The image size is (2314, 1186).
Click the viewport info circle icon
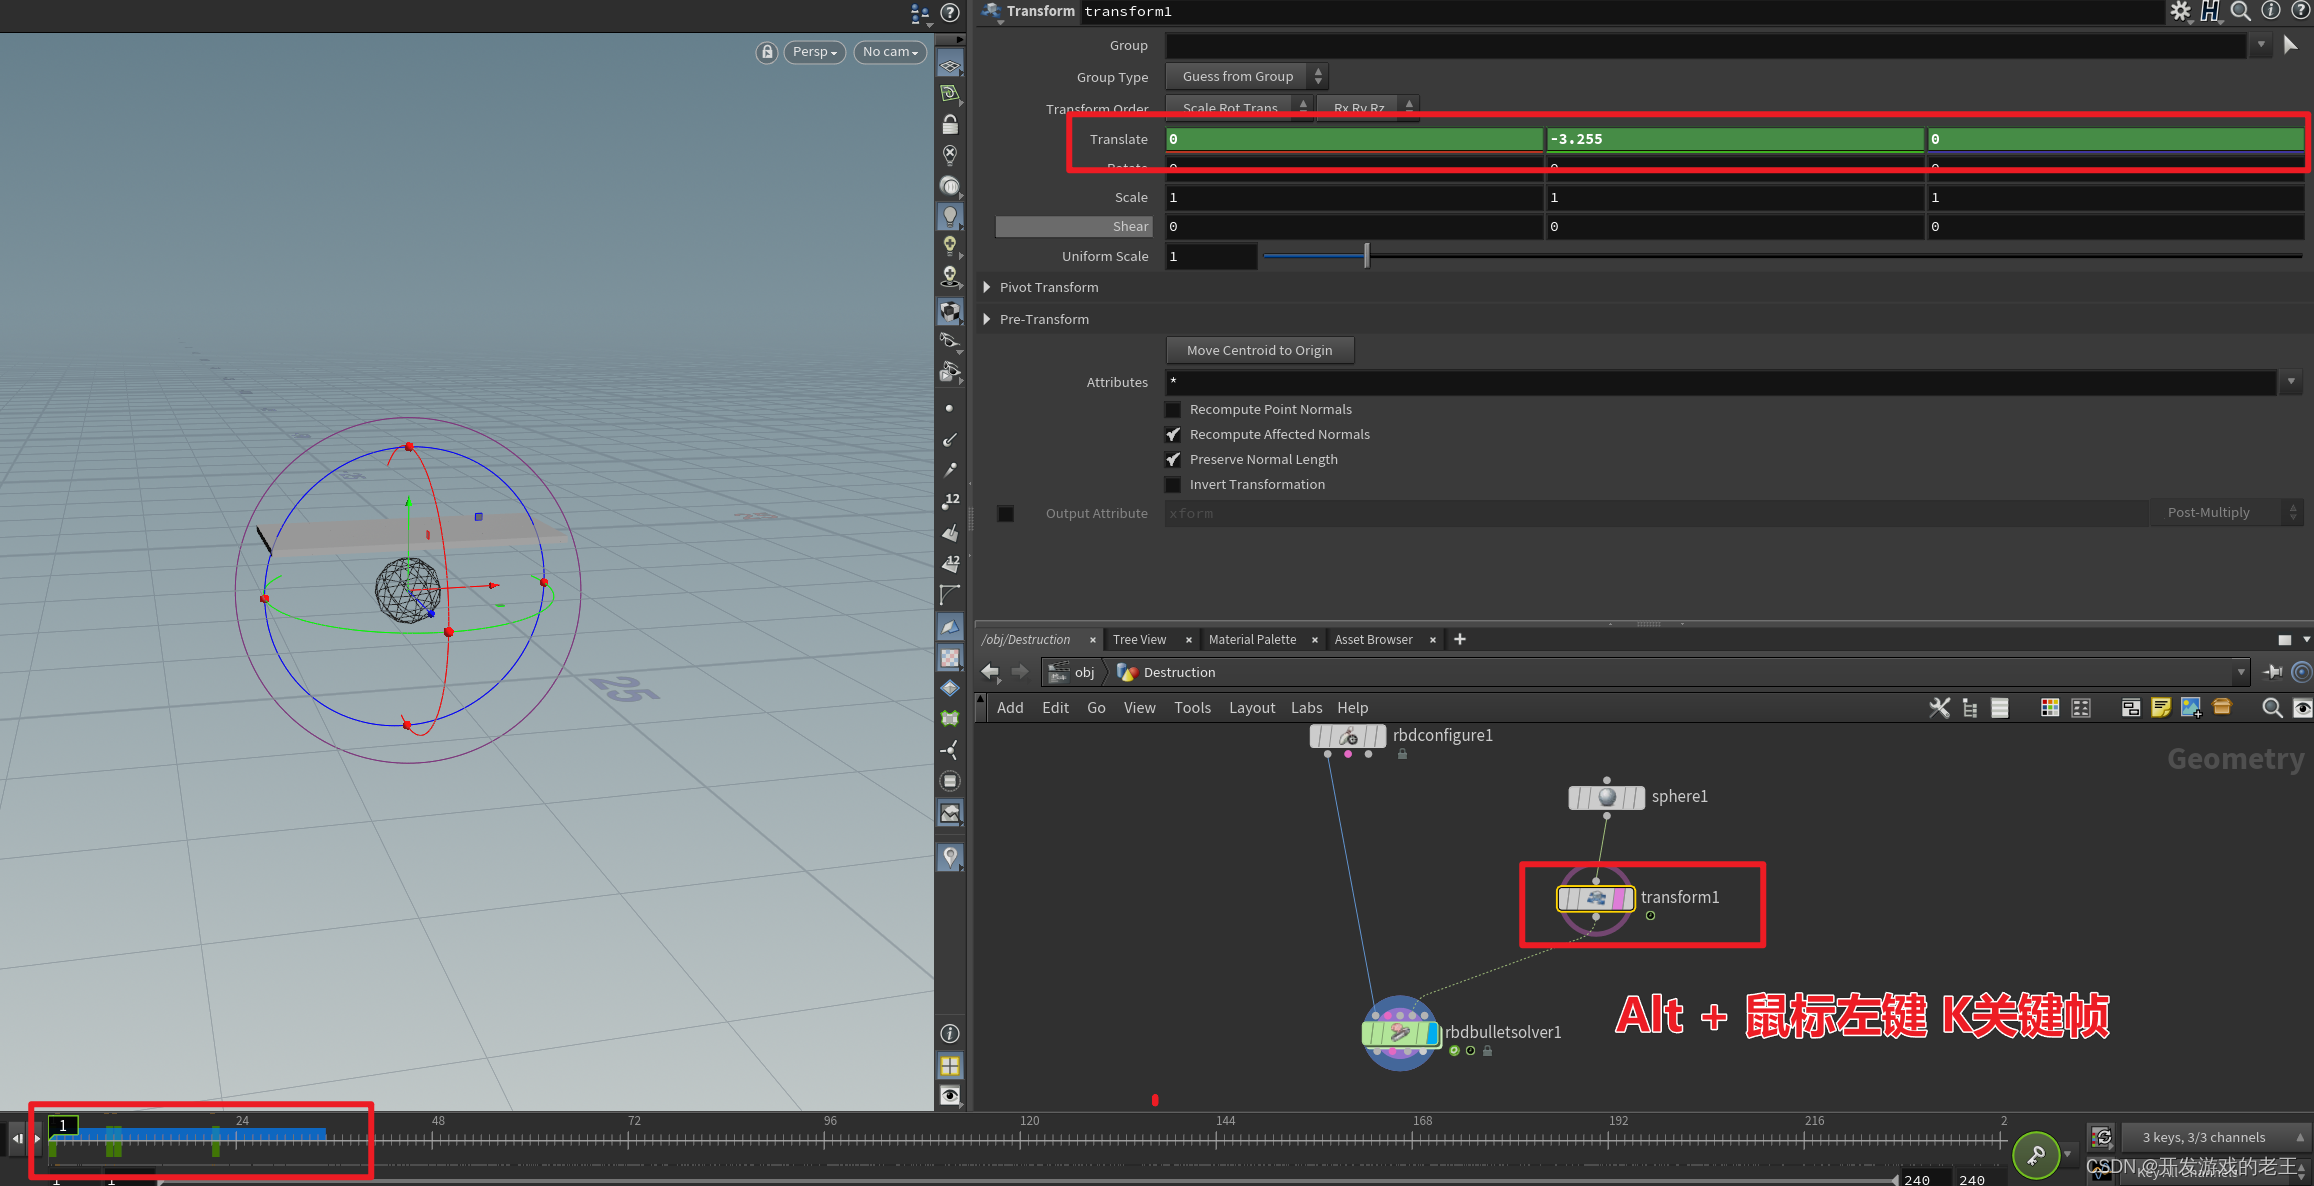pos(950,1034)
